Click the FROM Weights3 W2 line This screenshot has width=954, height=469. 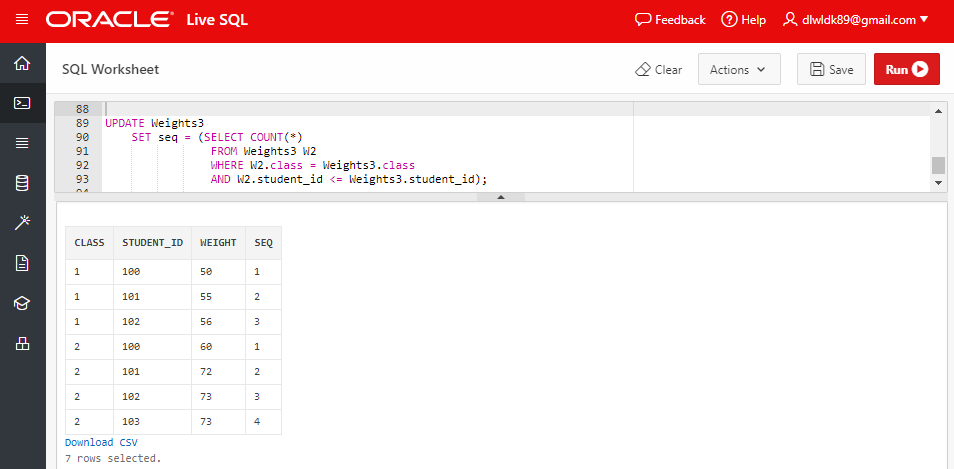pyautogui.click(x=263, y=151)
